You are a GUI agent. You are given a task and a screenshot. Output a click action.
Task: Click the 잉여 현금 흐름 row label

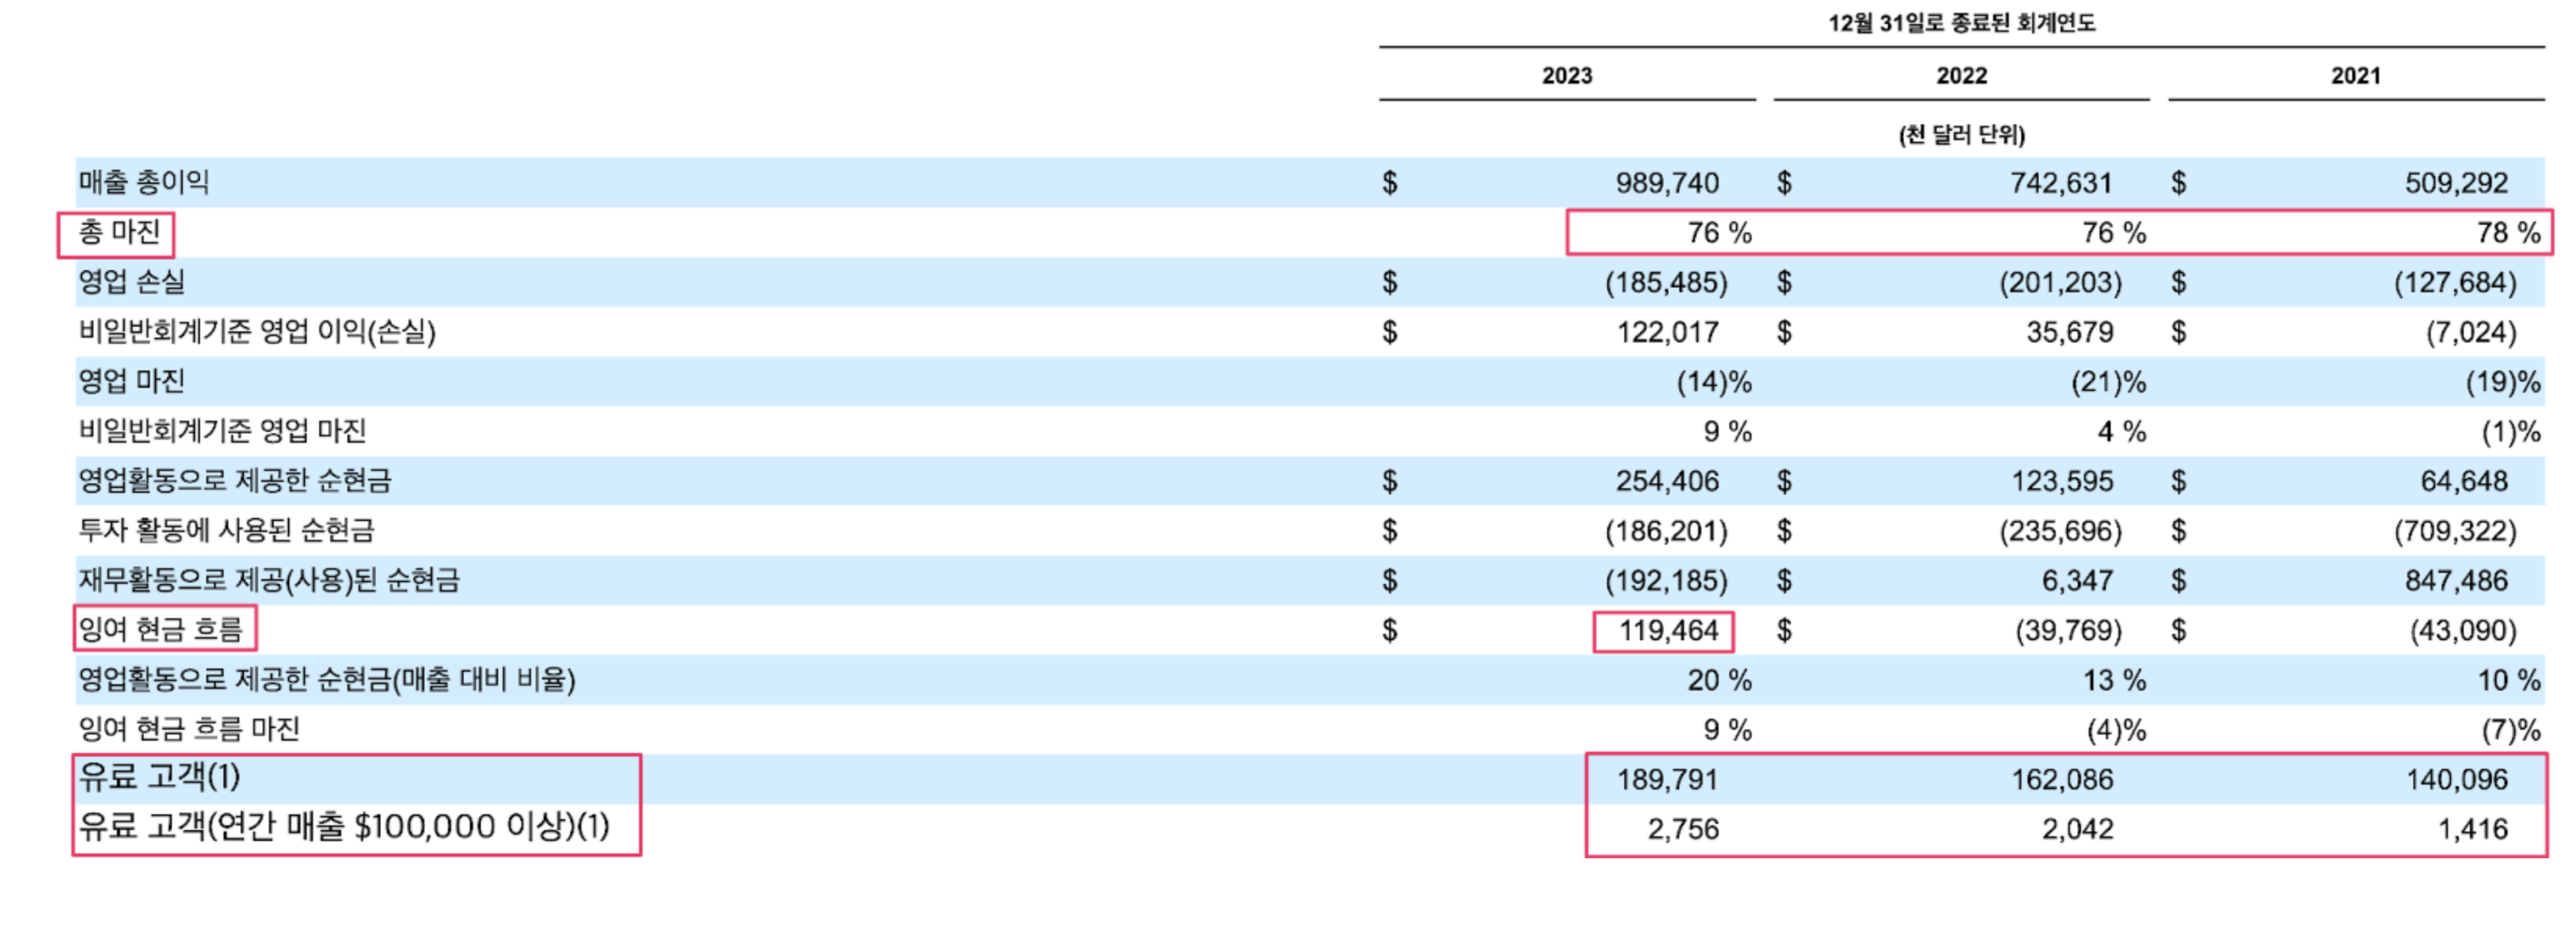coord(162,630)
